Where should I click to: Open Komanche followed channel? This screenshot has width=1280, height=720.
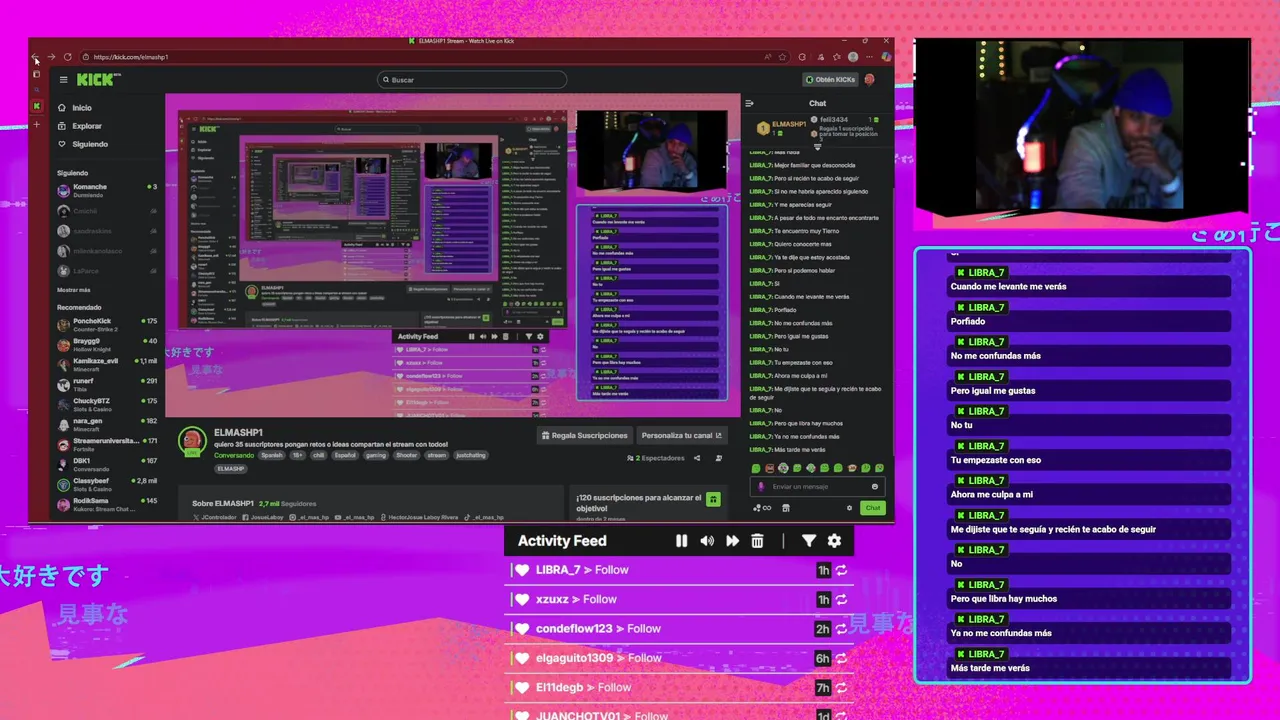click(x=108, y=190)
